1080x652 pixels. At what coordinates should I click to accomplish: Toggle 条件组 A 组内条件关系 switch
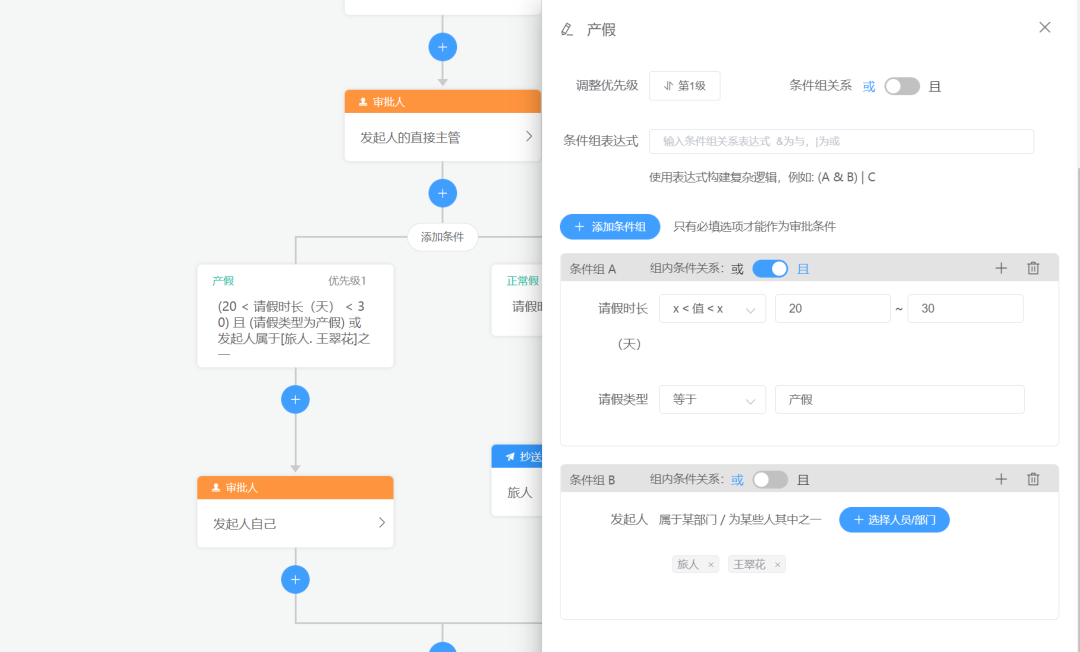(770, 268)
